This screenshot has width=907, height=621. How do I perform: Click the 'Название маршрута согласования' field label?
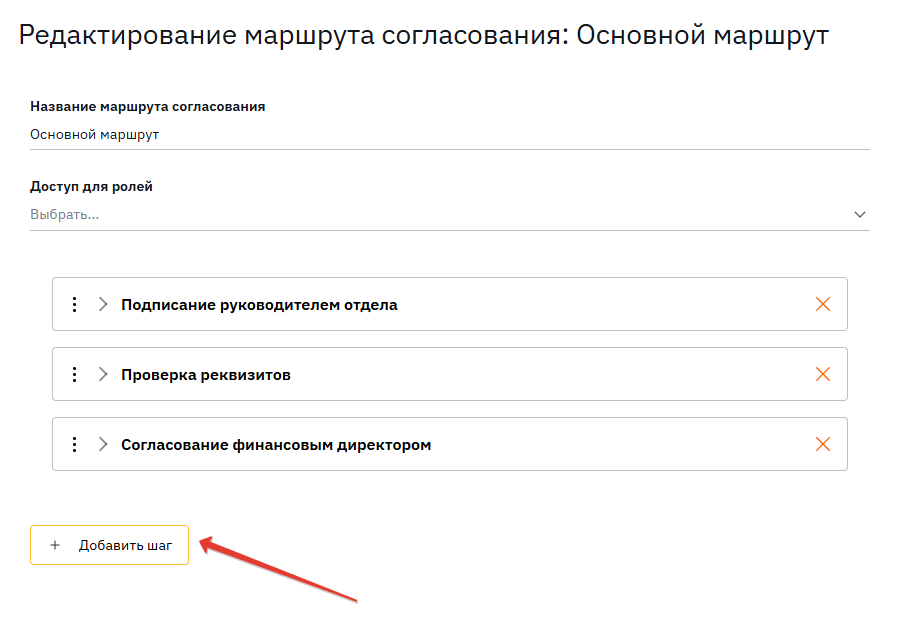point(148,106)
